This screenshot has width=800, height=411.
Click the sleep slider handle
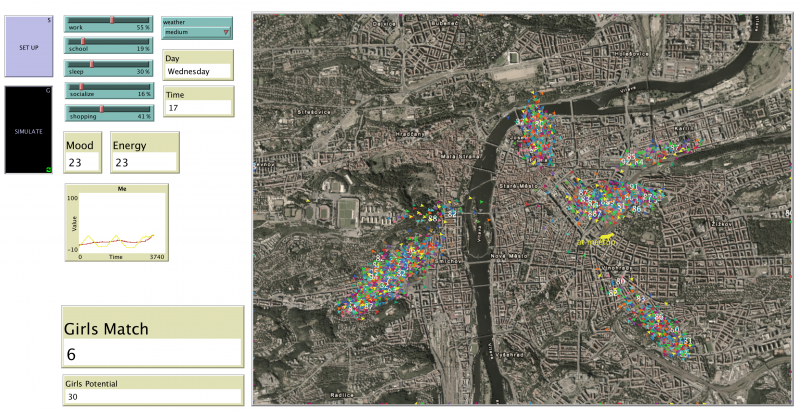click(92, 64)
